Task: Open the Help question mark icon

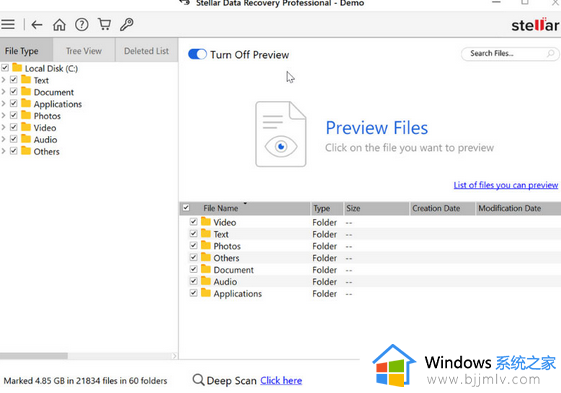Action: [x=82, y=25]
